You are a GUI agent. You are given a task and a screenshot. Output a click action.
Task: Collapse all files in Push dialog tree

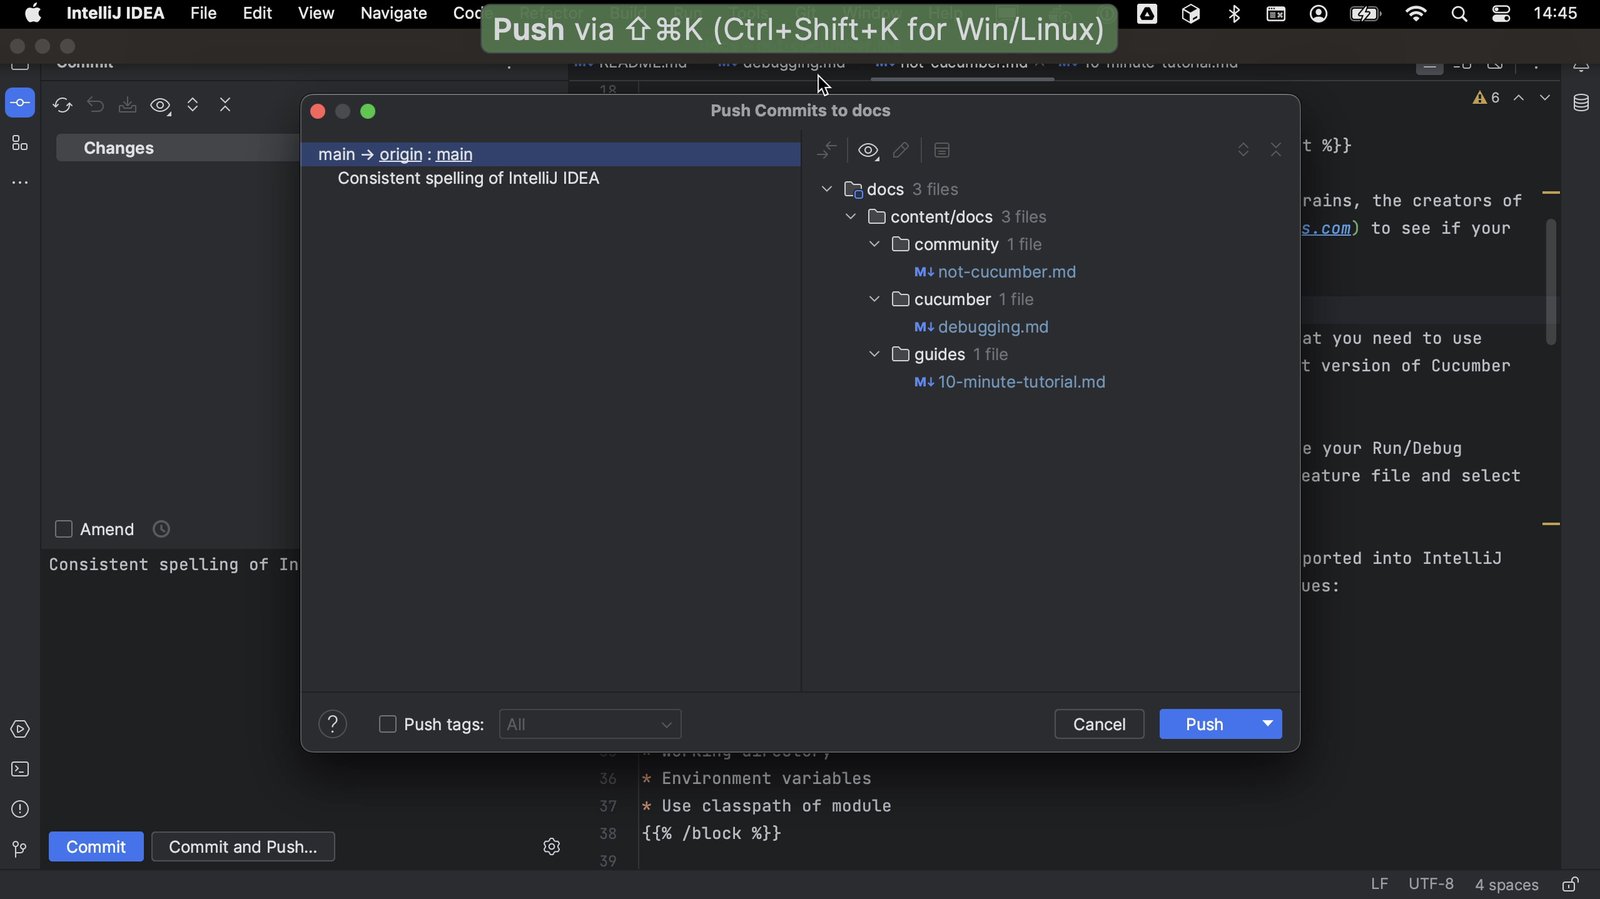click(x=1276, y=150)
